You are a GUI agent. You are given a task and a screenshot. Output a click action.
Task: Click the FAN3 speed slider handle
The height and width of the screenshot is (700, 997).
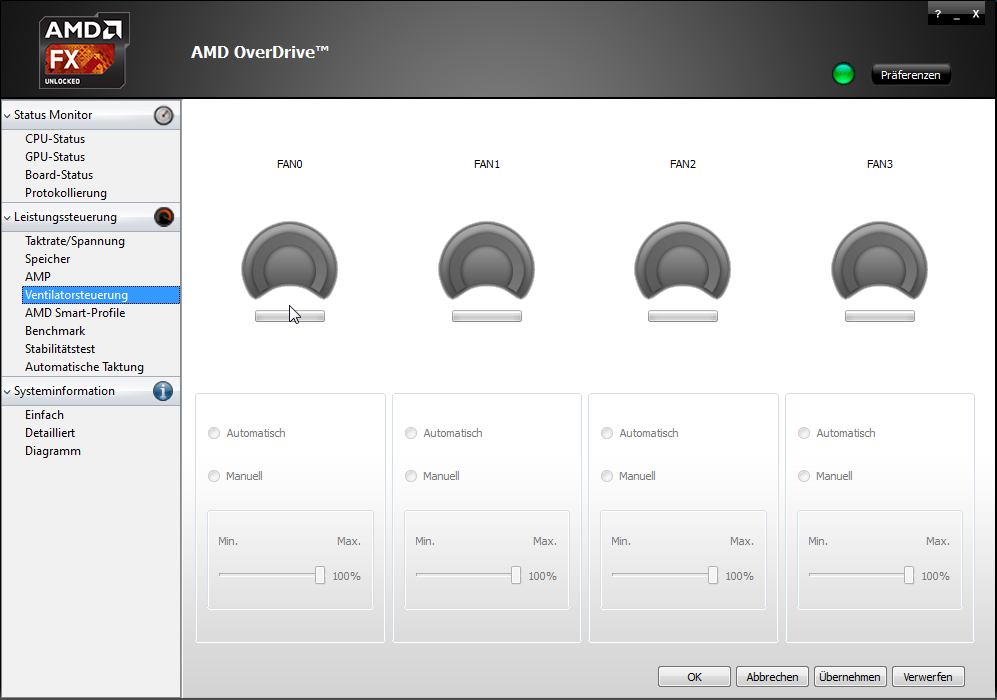(909, 575)
